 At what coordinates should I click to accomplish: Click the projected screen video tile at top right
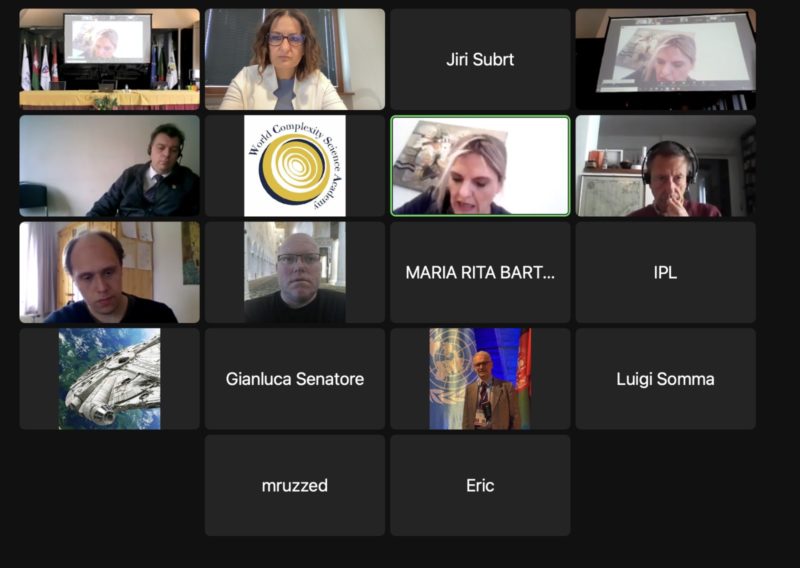[x=666, y=59]
